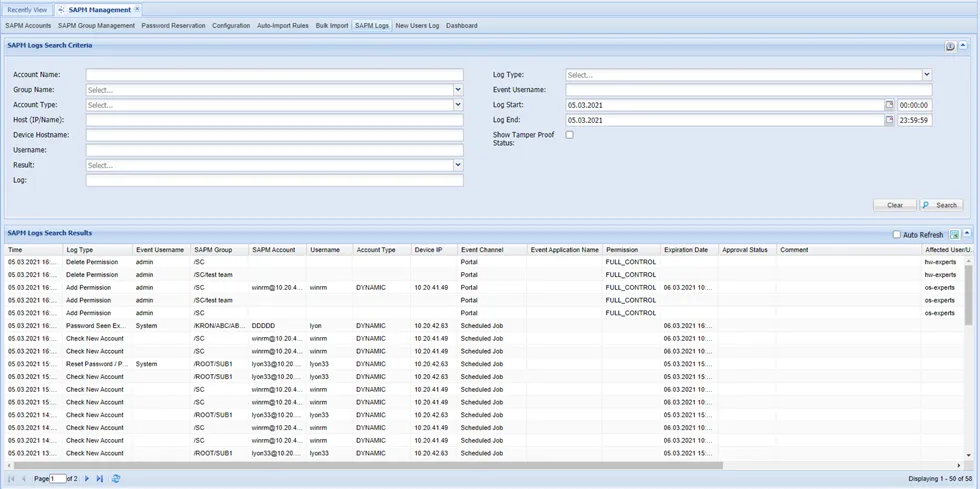Jump to the last results page

(99, 478)
